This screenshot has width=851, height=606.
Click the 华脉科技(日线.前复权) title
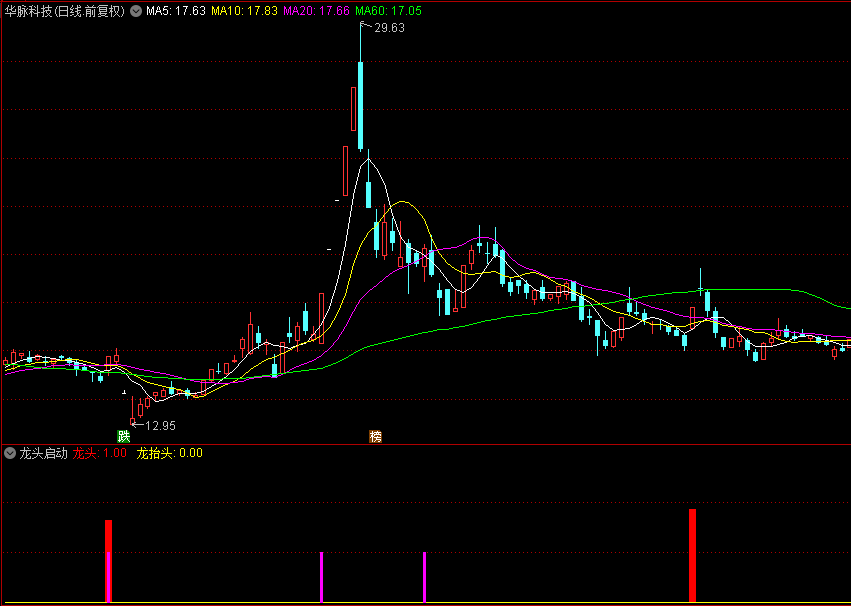[x=65, y=11]
